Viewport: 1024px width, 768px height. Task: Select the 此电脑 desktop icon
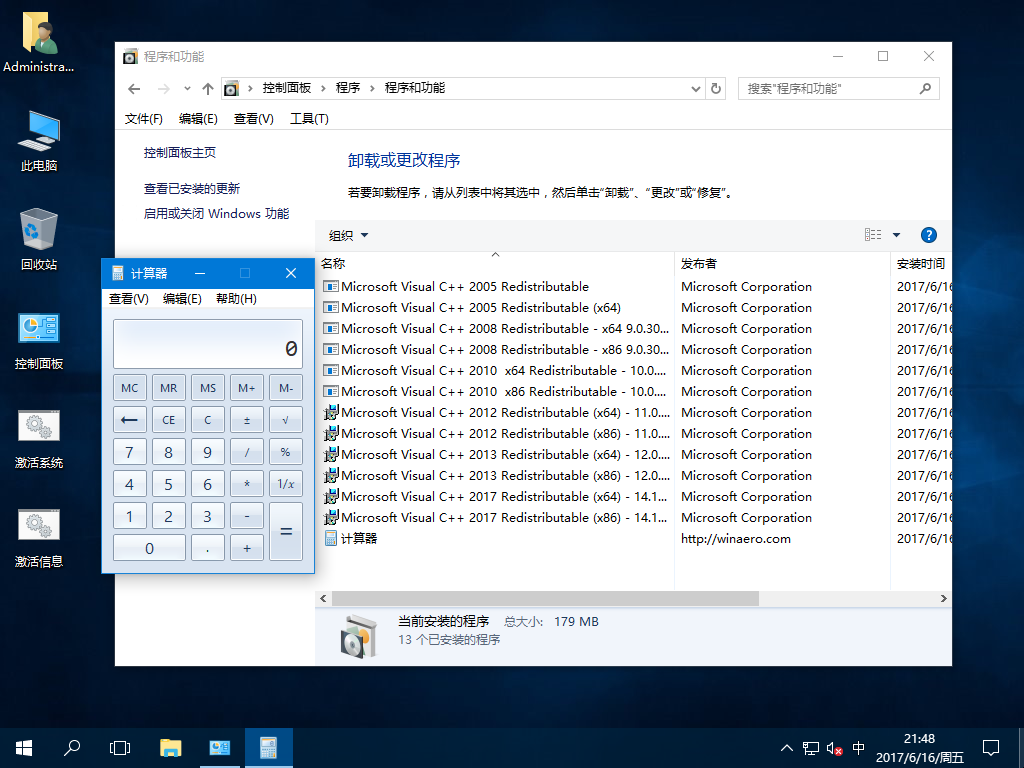tap(39, 141)
